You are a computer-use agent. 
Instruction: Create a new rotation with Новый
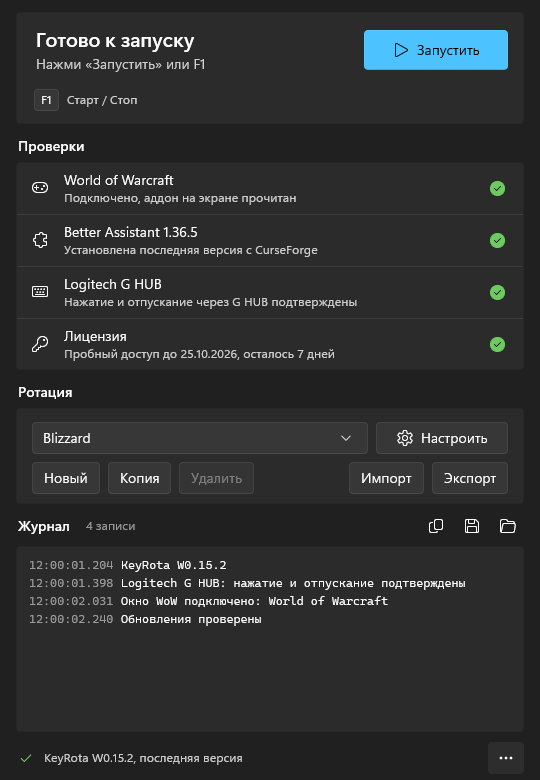(x=66, y=478)
